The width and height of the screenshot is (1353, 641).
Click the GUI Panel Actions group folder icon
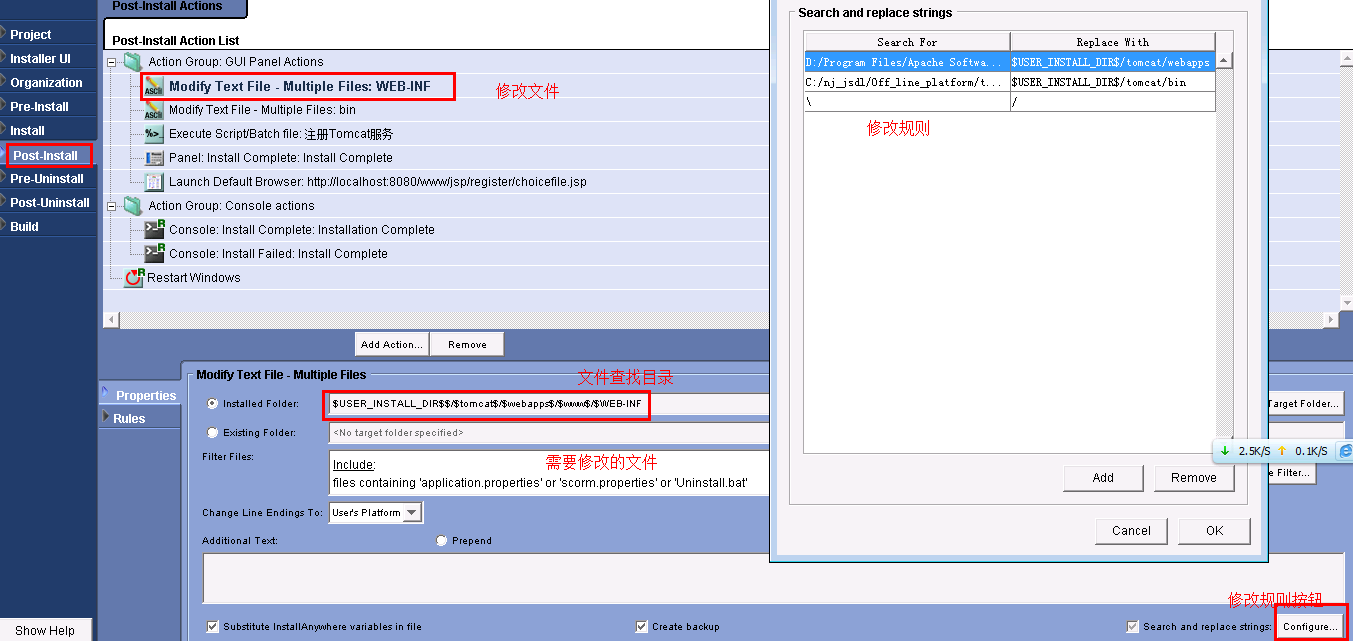(133, 62)
